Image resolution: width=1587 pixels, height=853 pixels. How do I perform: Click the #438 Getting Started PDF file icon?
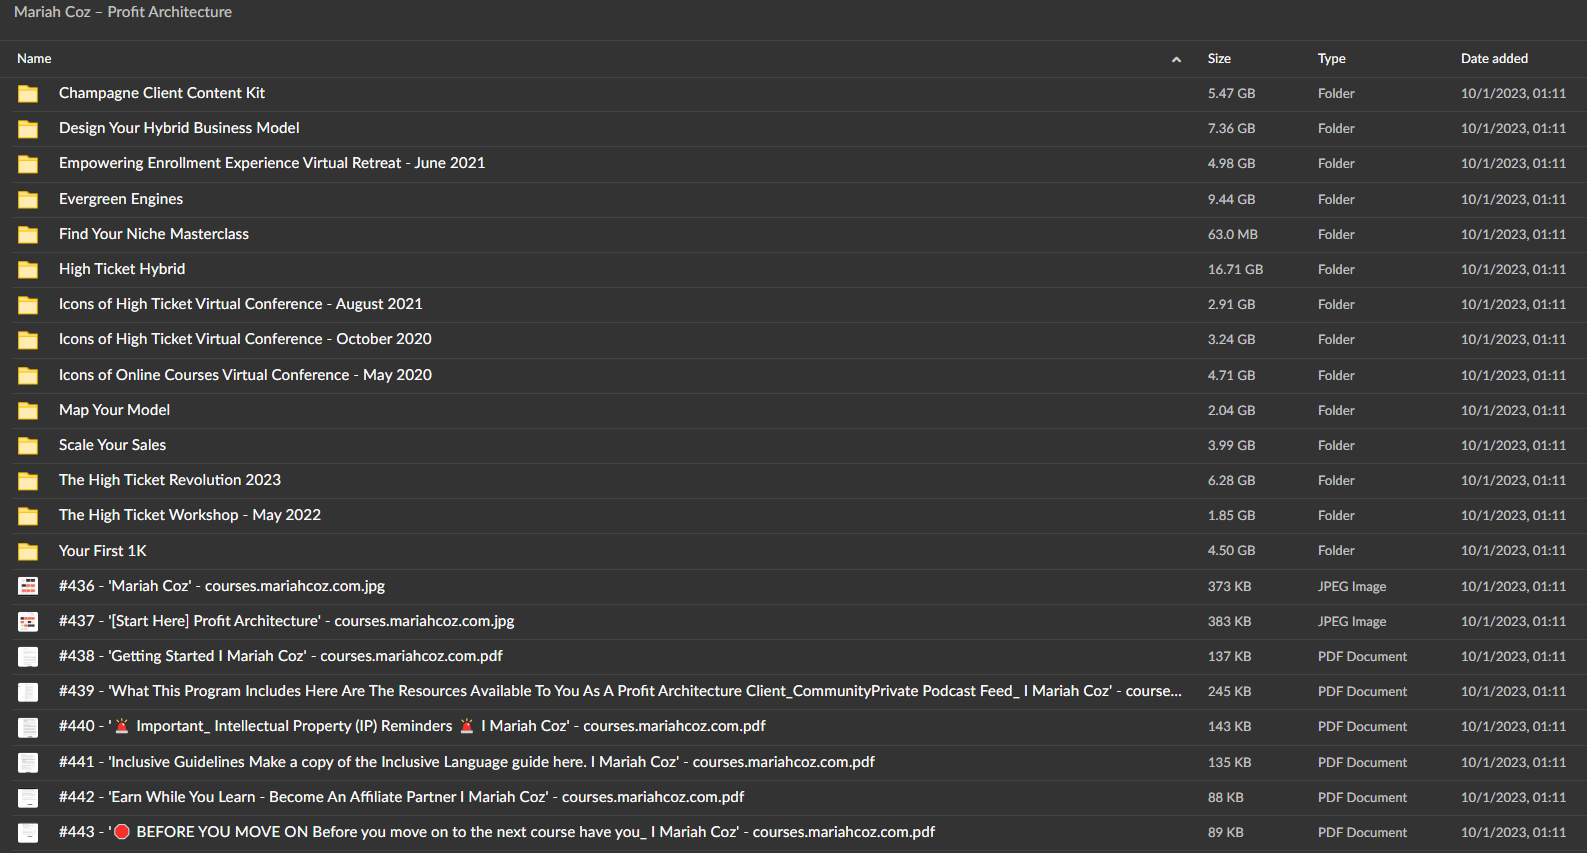coord(28,657)
